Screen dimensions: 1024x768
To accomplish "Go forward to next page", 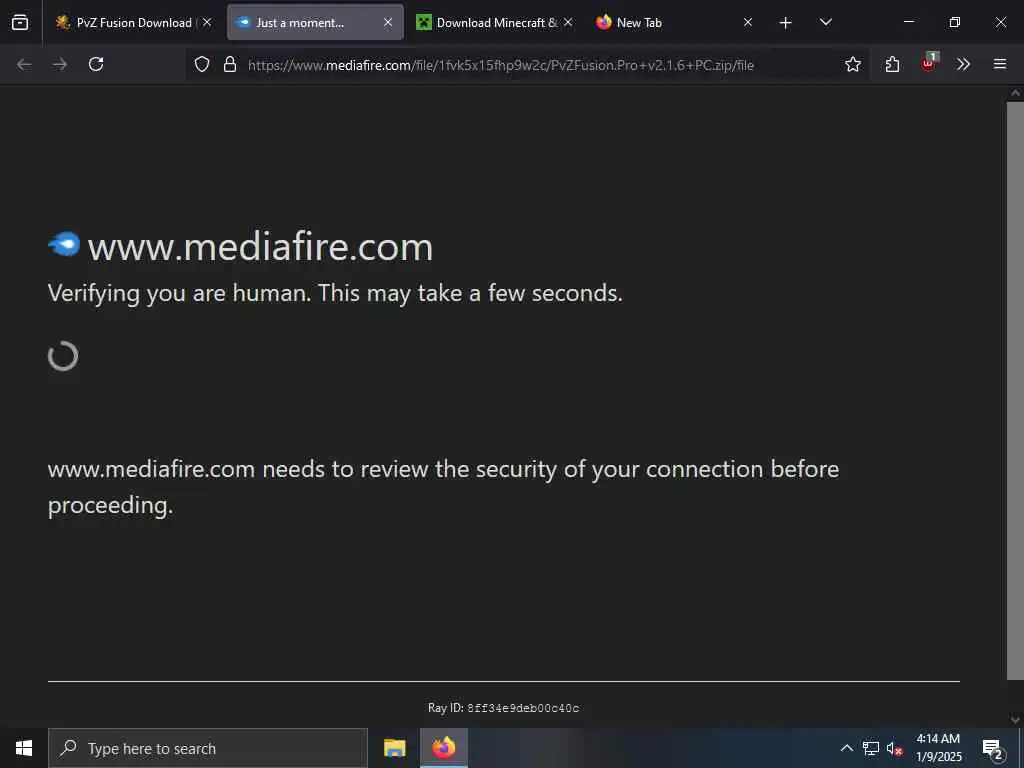I will tap(60, 64).
